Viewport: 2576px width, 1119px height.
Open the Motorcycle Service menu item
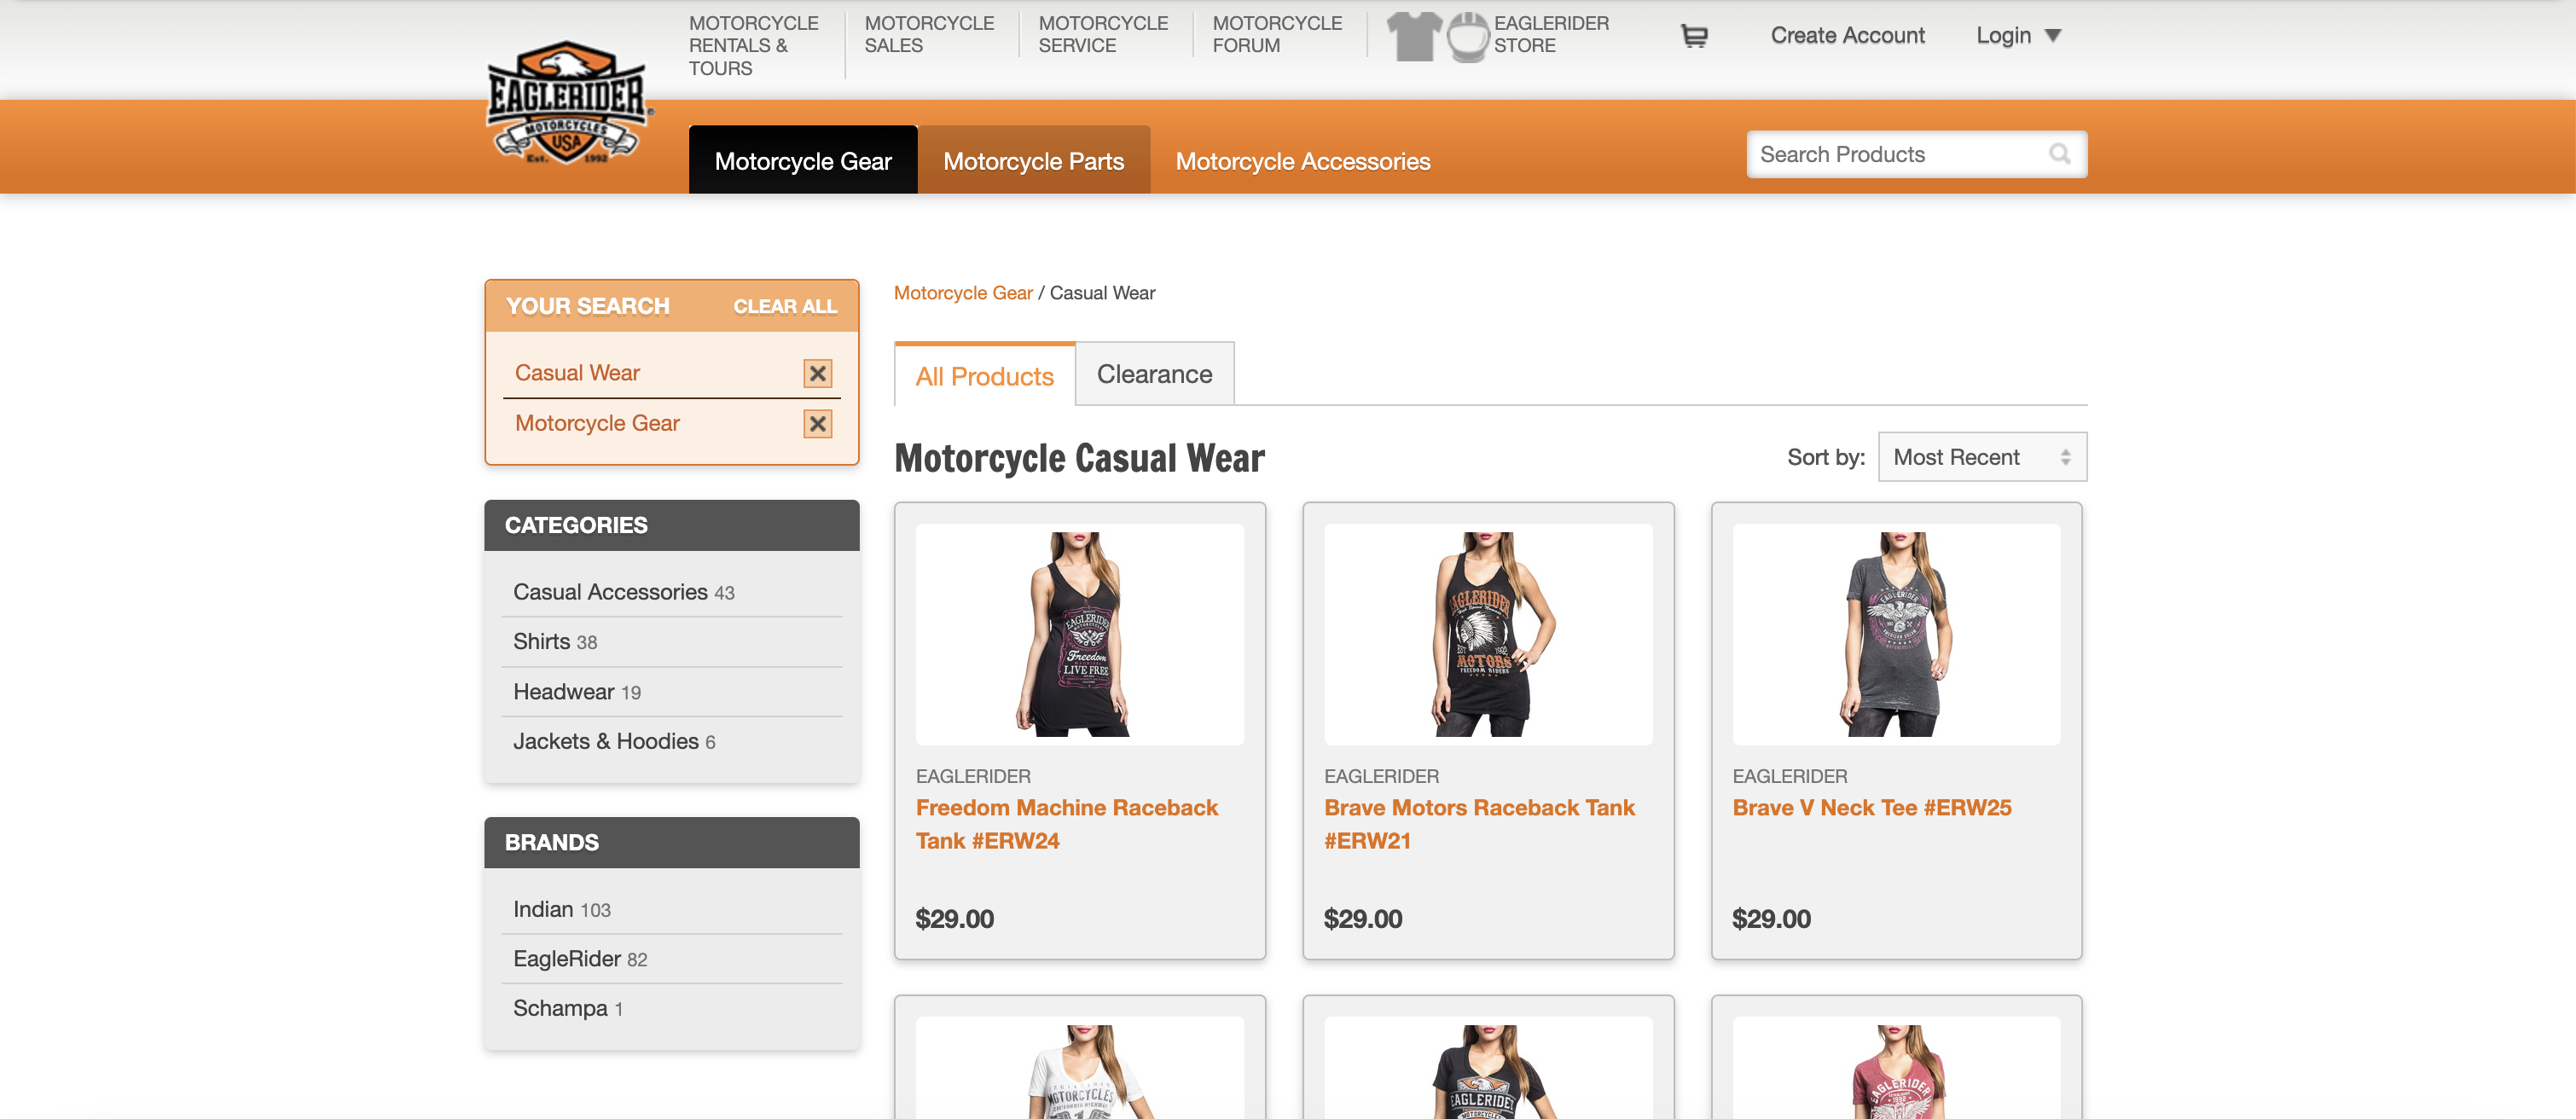point(1102,34)
